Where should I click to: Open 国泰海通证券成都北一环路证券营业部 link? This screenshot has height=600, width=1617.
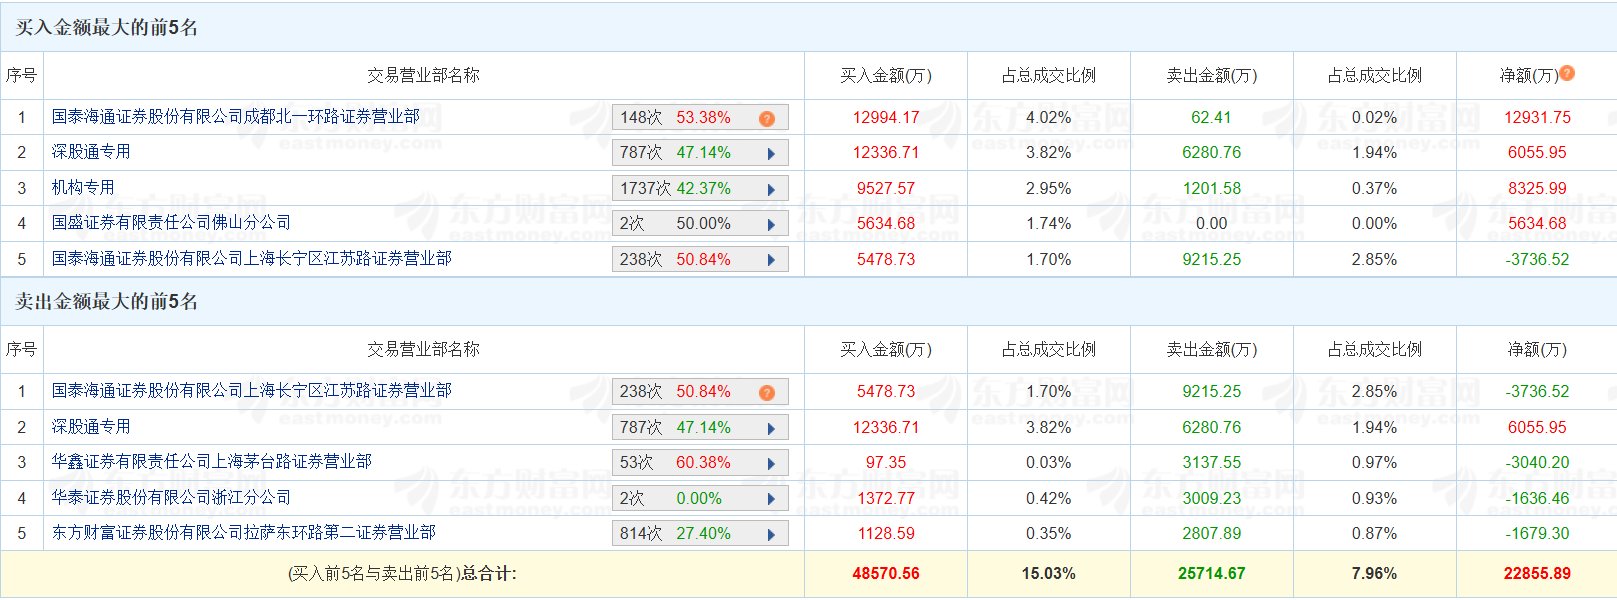235,117
